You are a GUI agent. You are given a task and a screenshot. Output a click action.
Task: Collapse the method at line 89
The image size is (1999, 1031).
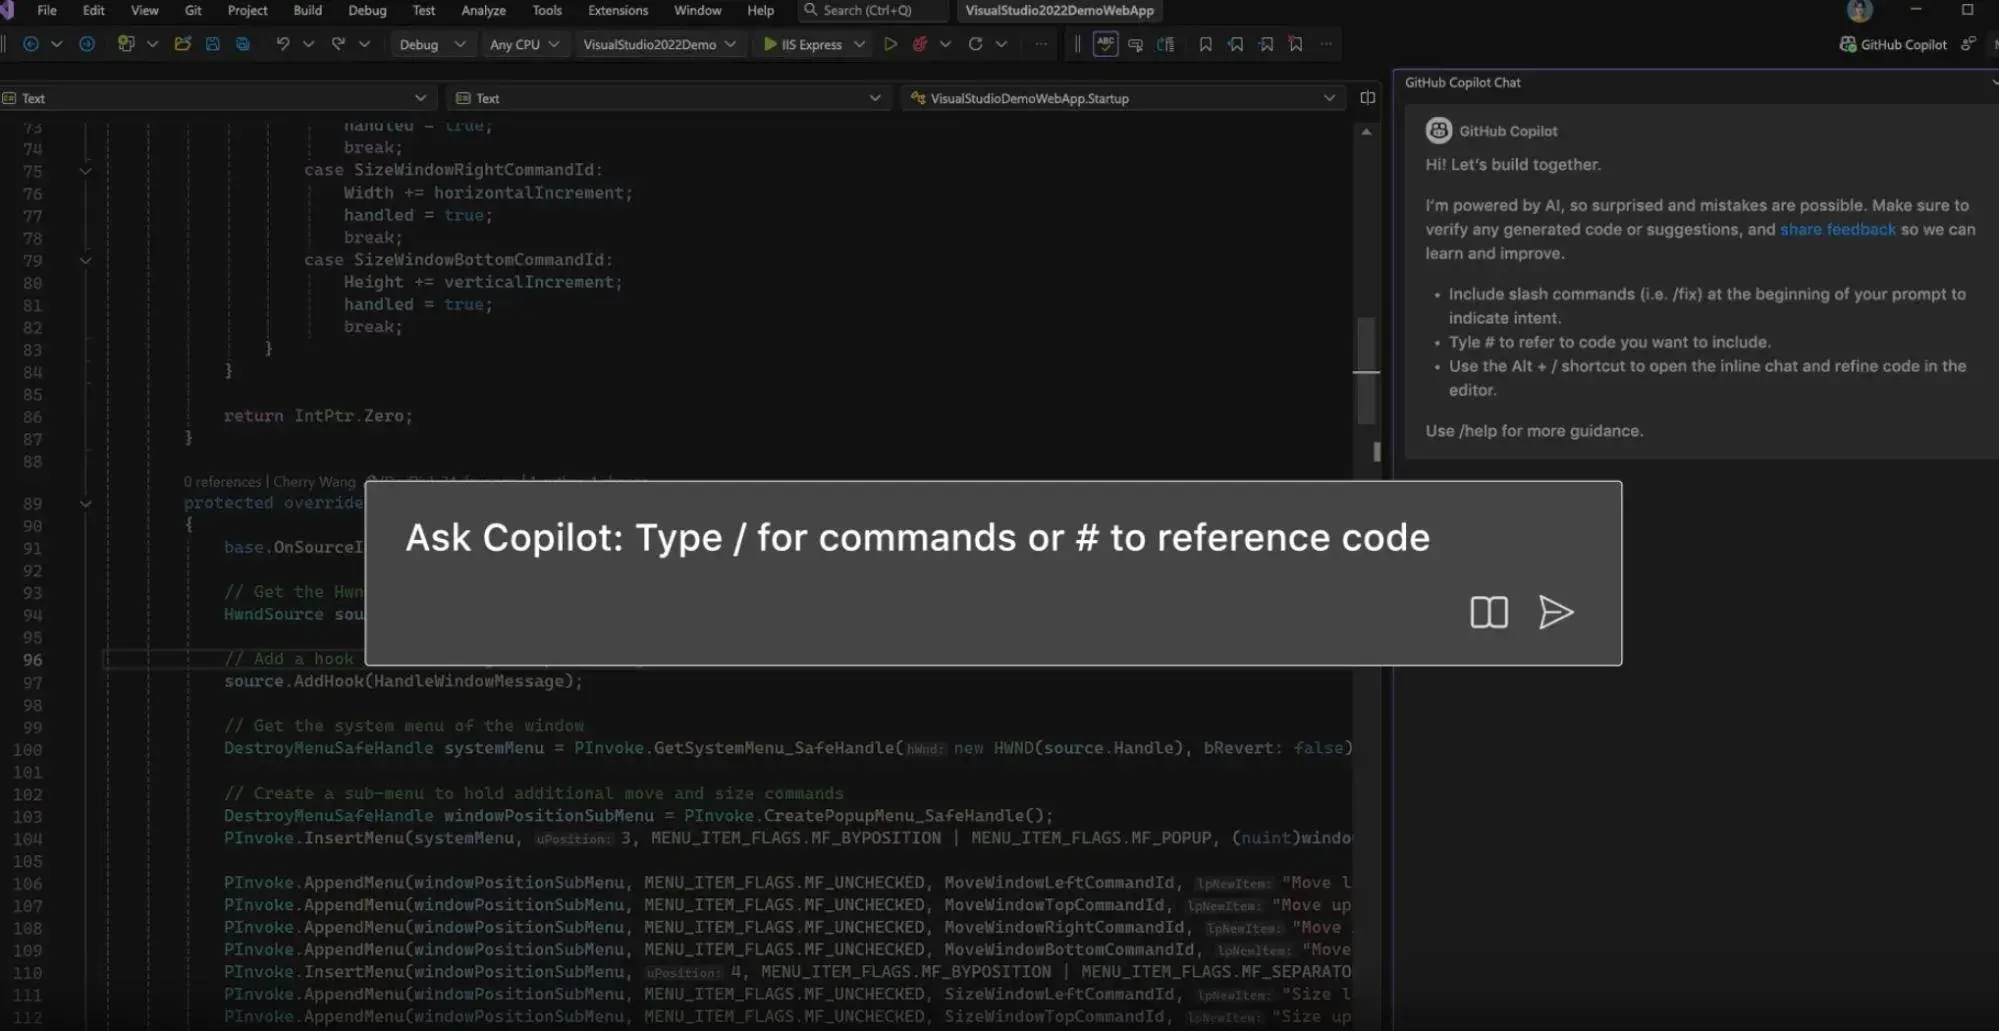coord(85,503)
